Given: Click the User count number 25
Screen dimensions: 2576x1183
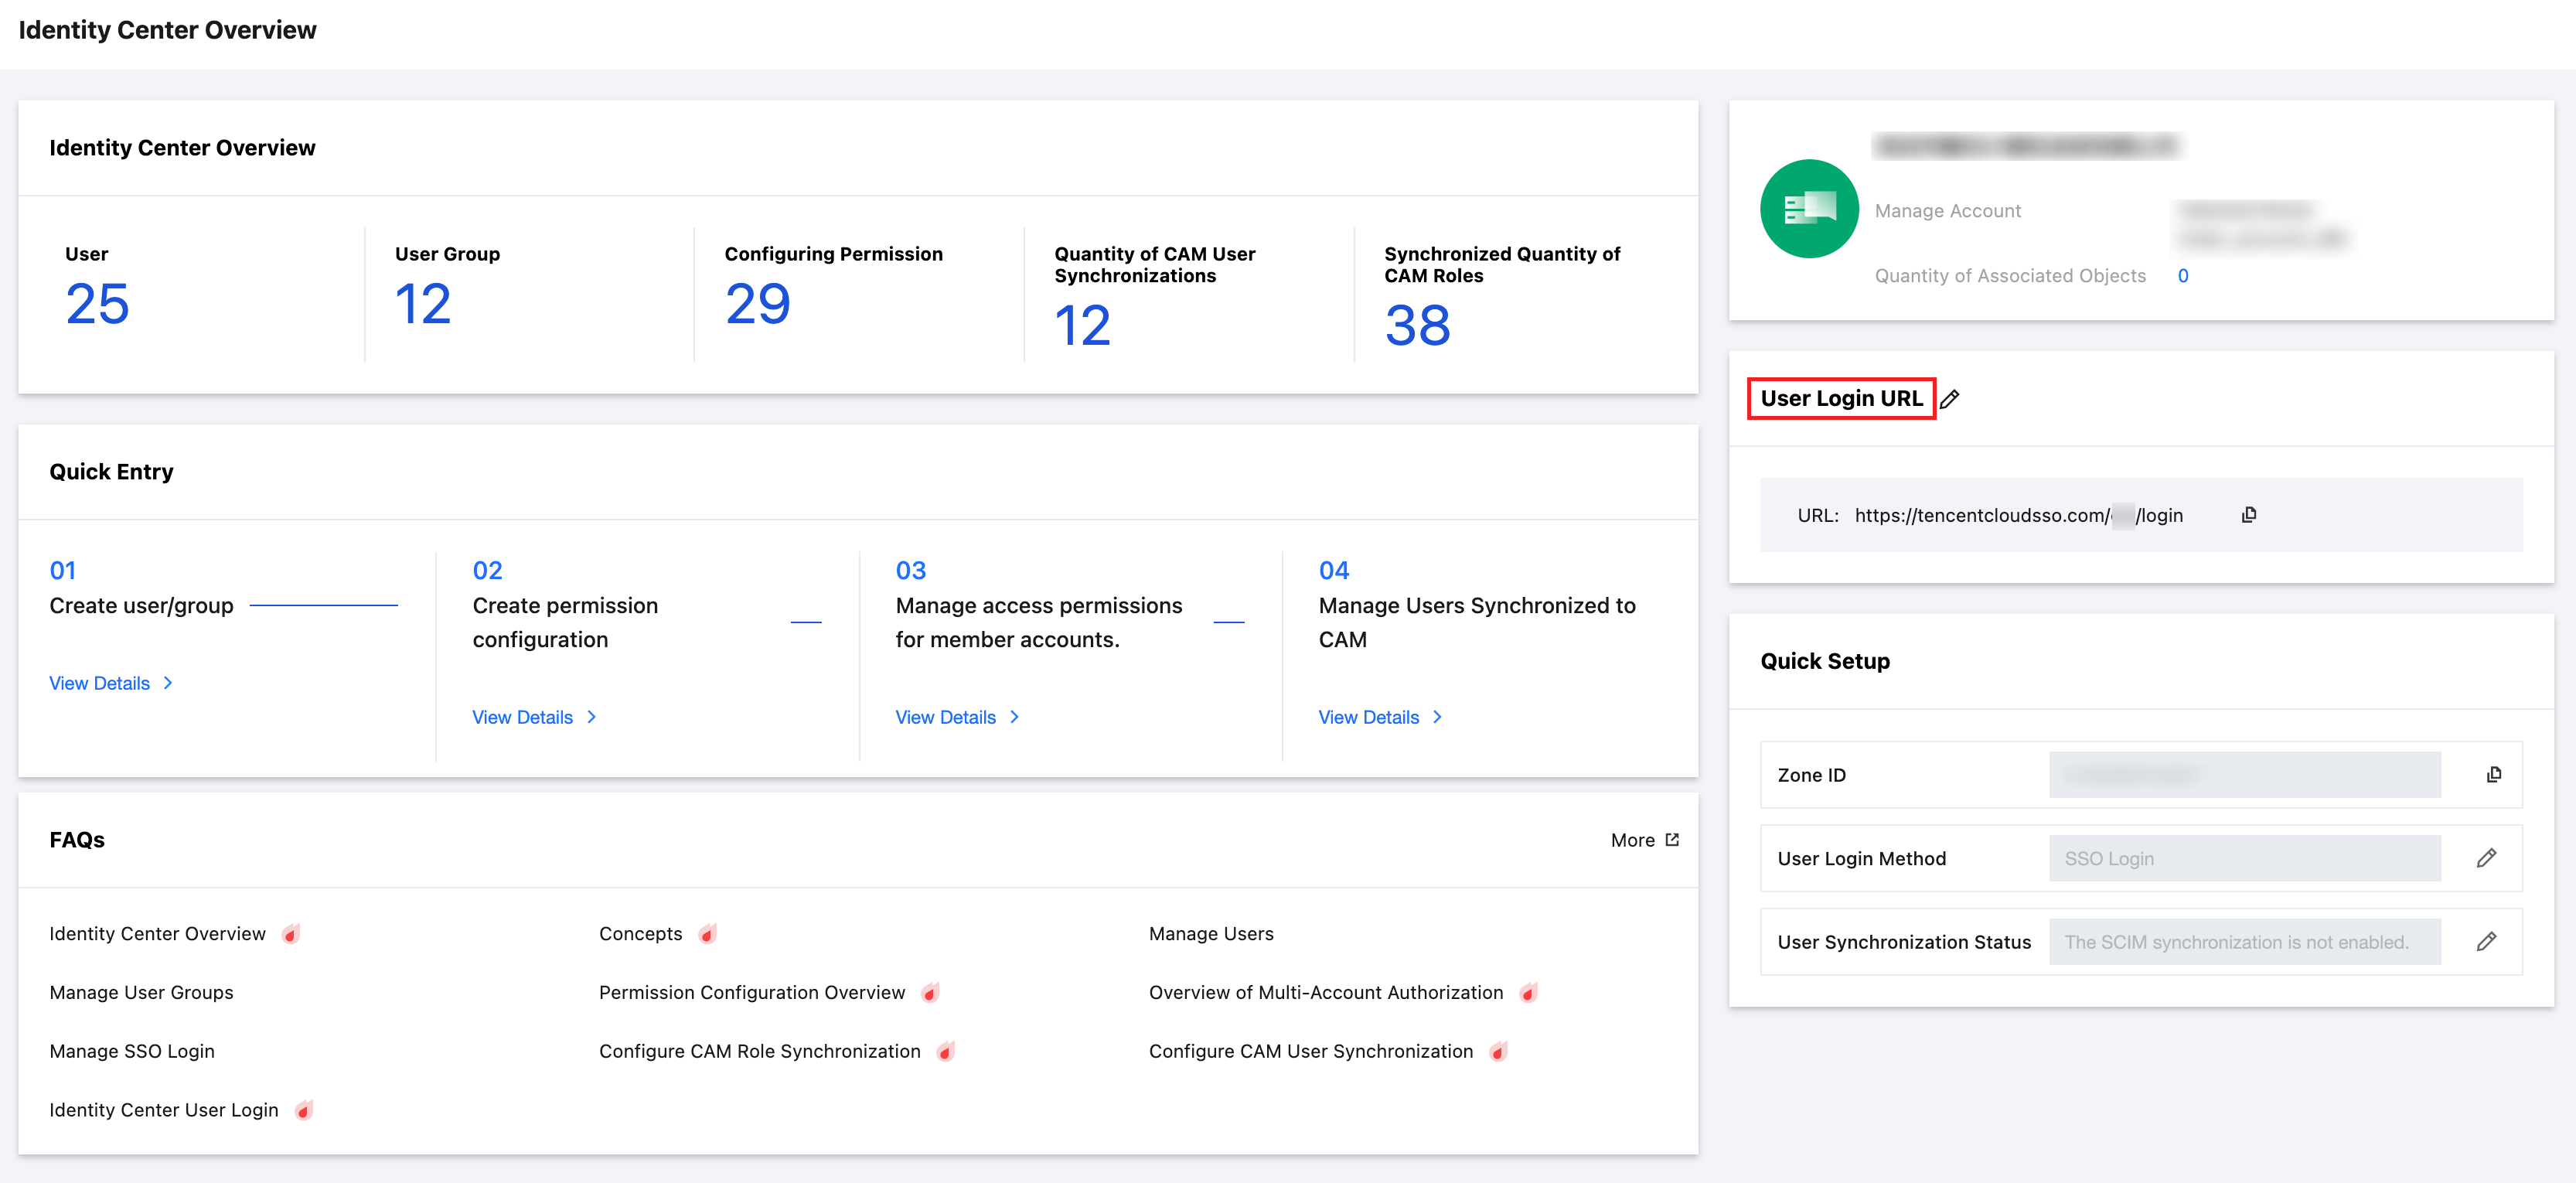Looking at the screenshot, I should [97, 304].
